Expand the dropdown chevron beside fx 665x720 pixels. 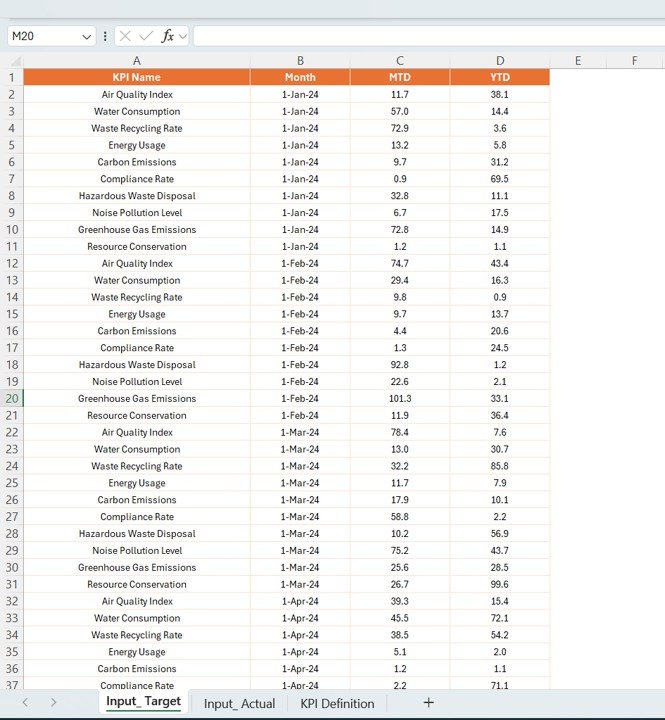coord(183,36)
